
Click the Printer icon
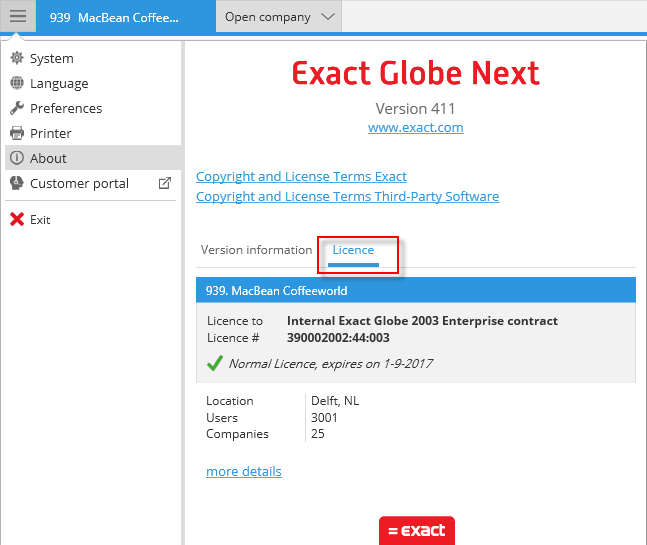[17, 133]
